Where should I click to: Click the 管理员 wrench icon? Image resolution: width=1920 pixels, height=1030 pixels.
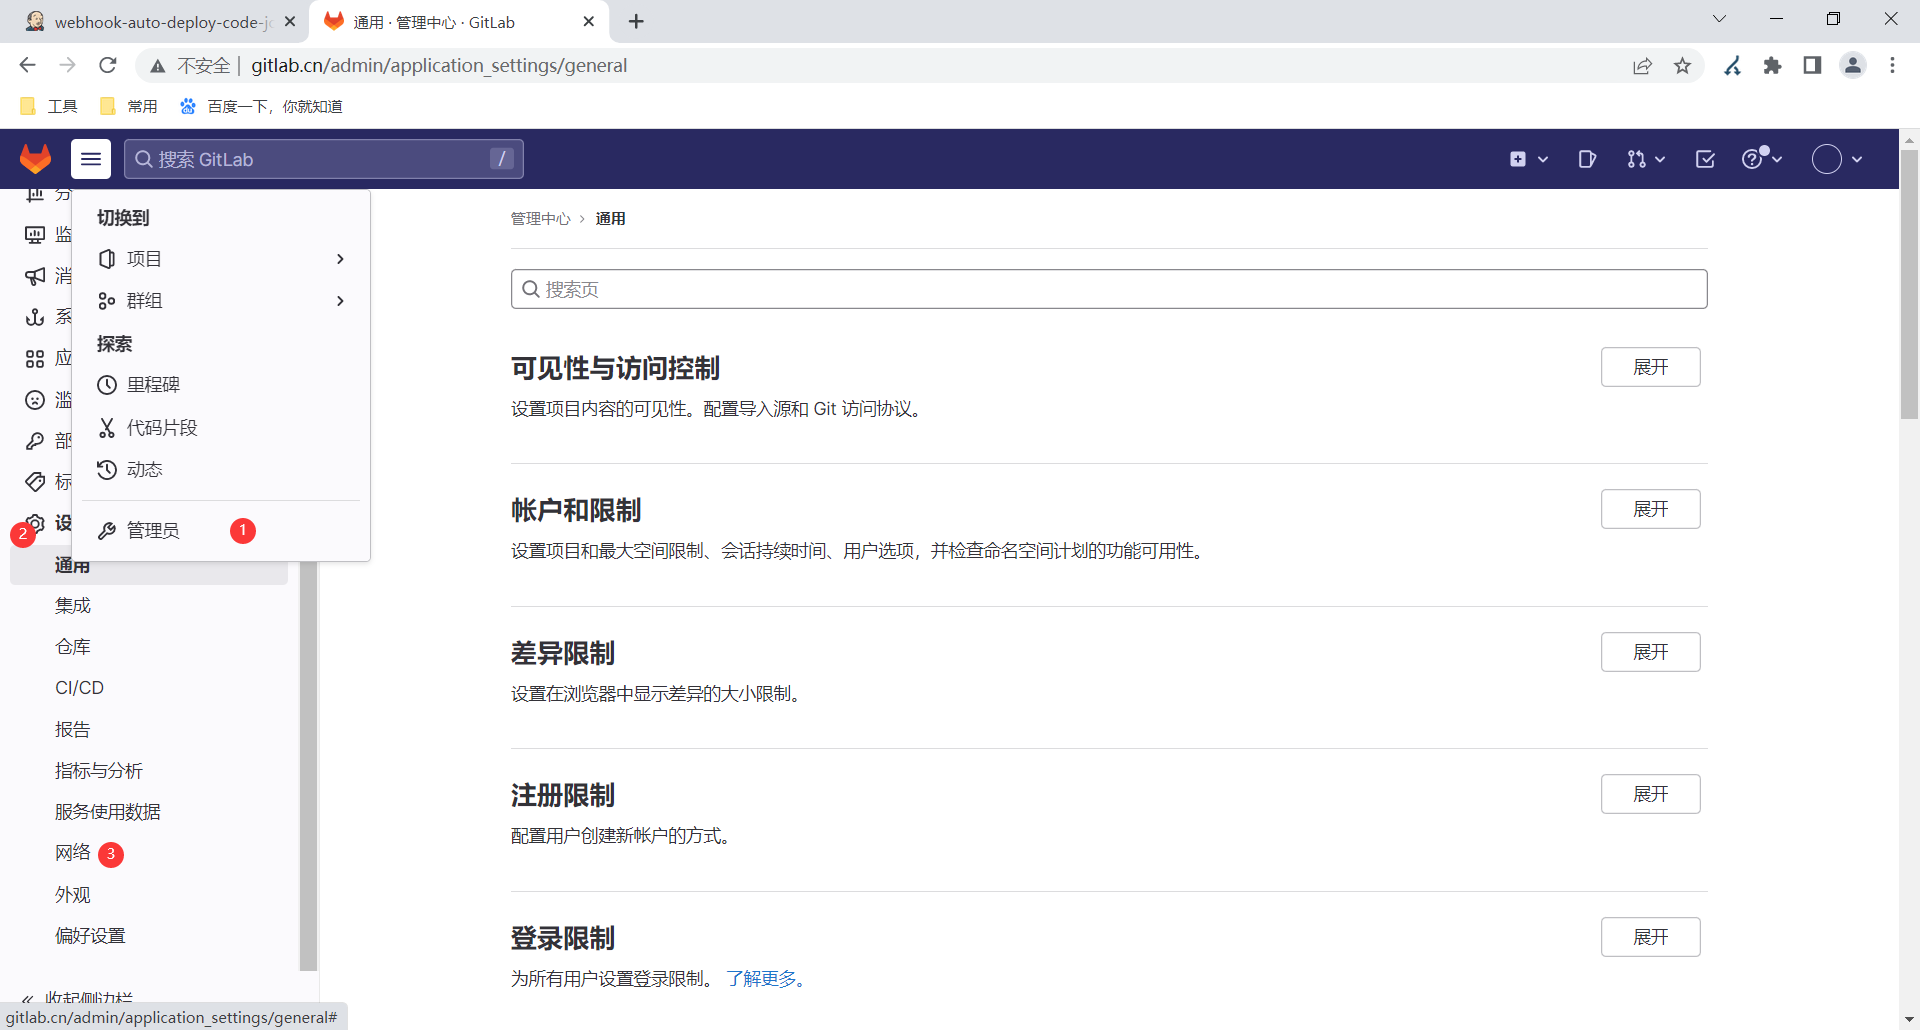107,531
